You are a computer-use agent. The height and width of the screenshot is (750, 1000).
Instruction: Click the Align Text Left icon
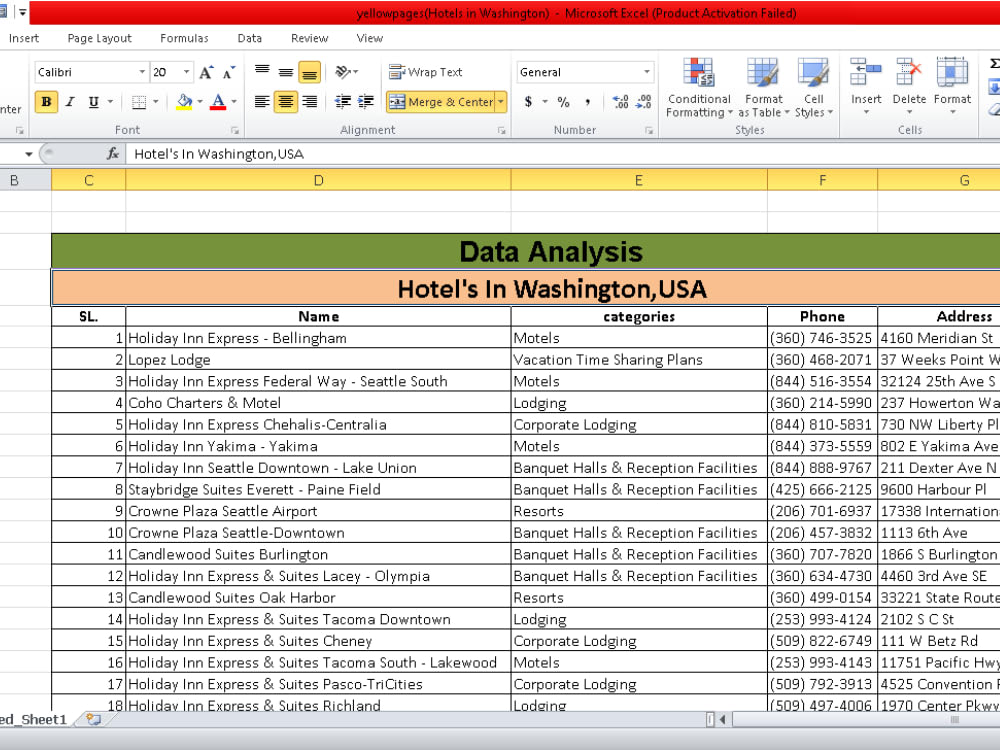(x=262, y=101)
